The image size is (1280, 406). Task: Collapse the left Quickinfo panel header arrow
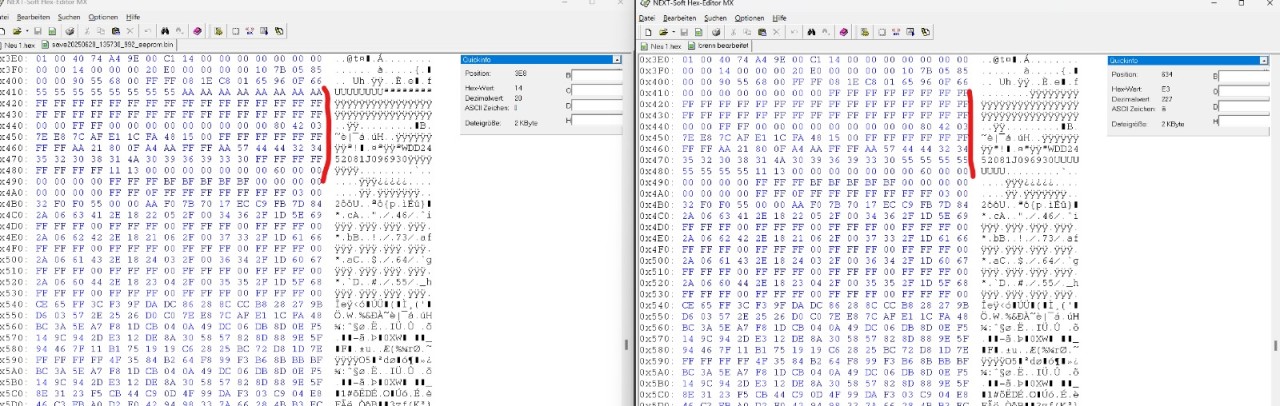pyautogui.click(x=617, y=60)
